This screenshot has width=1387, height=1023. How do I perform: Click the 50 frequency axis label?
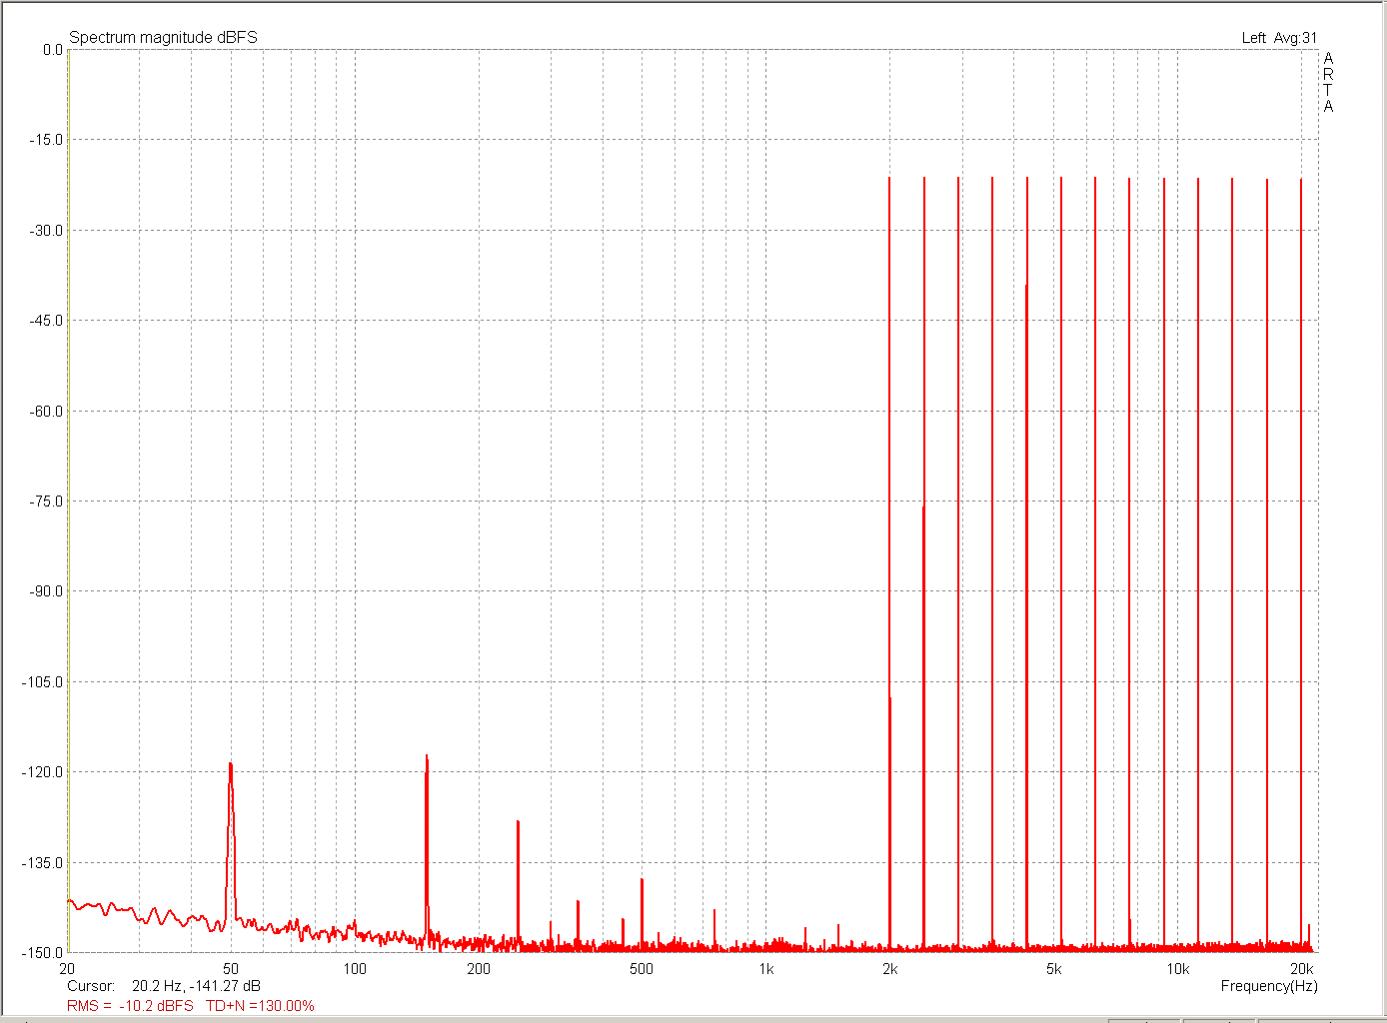[231, 968]
